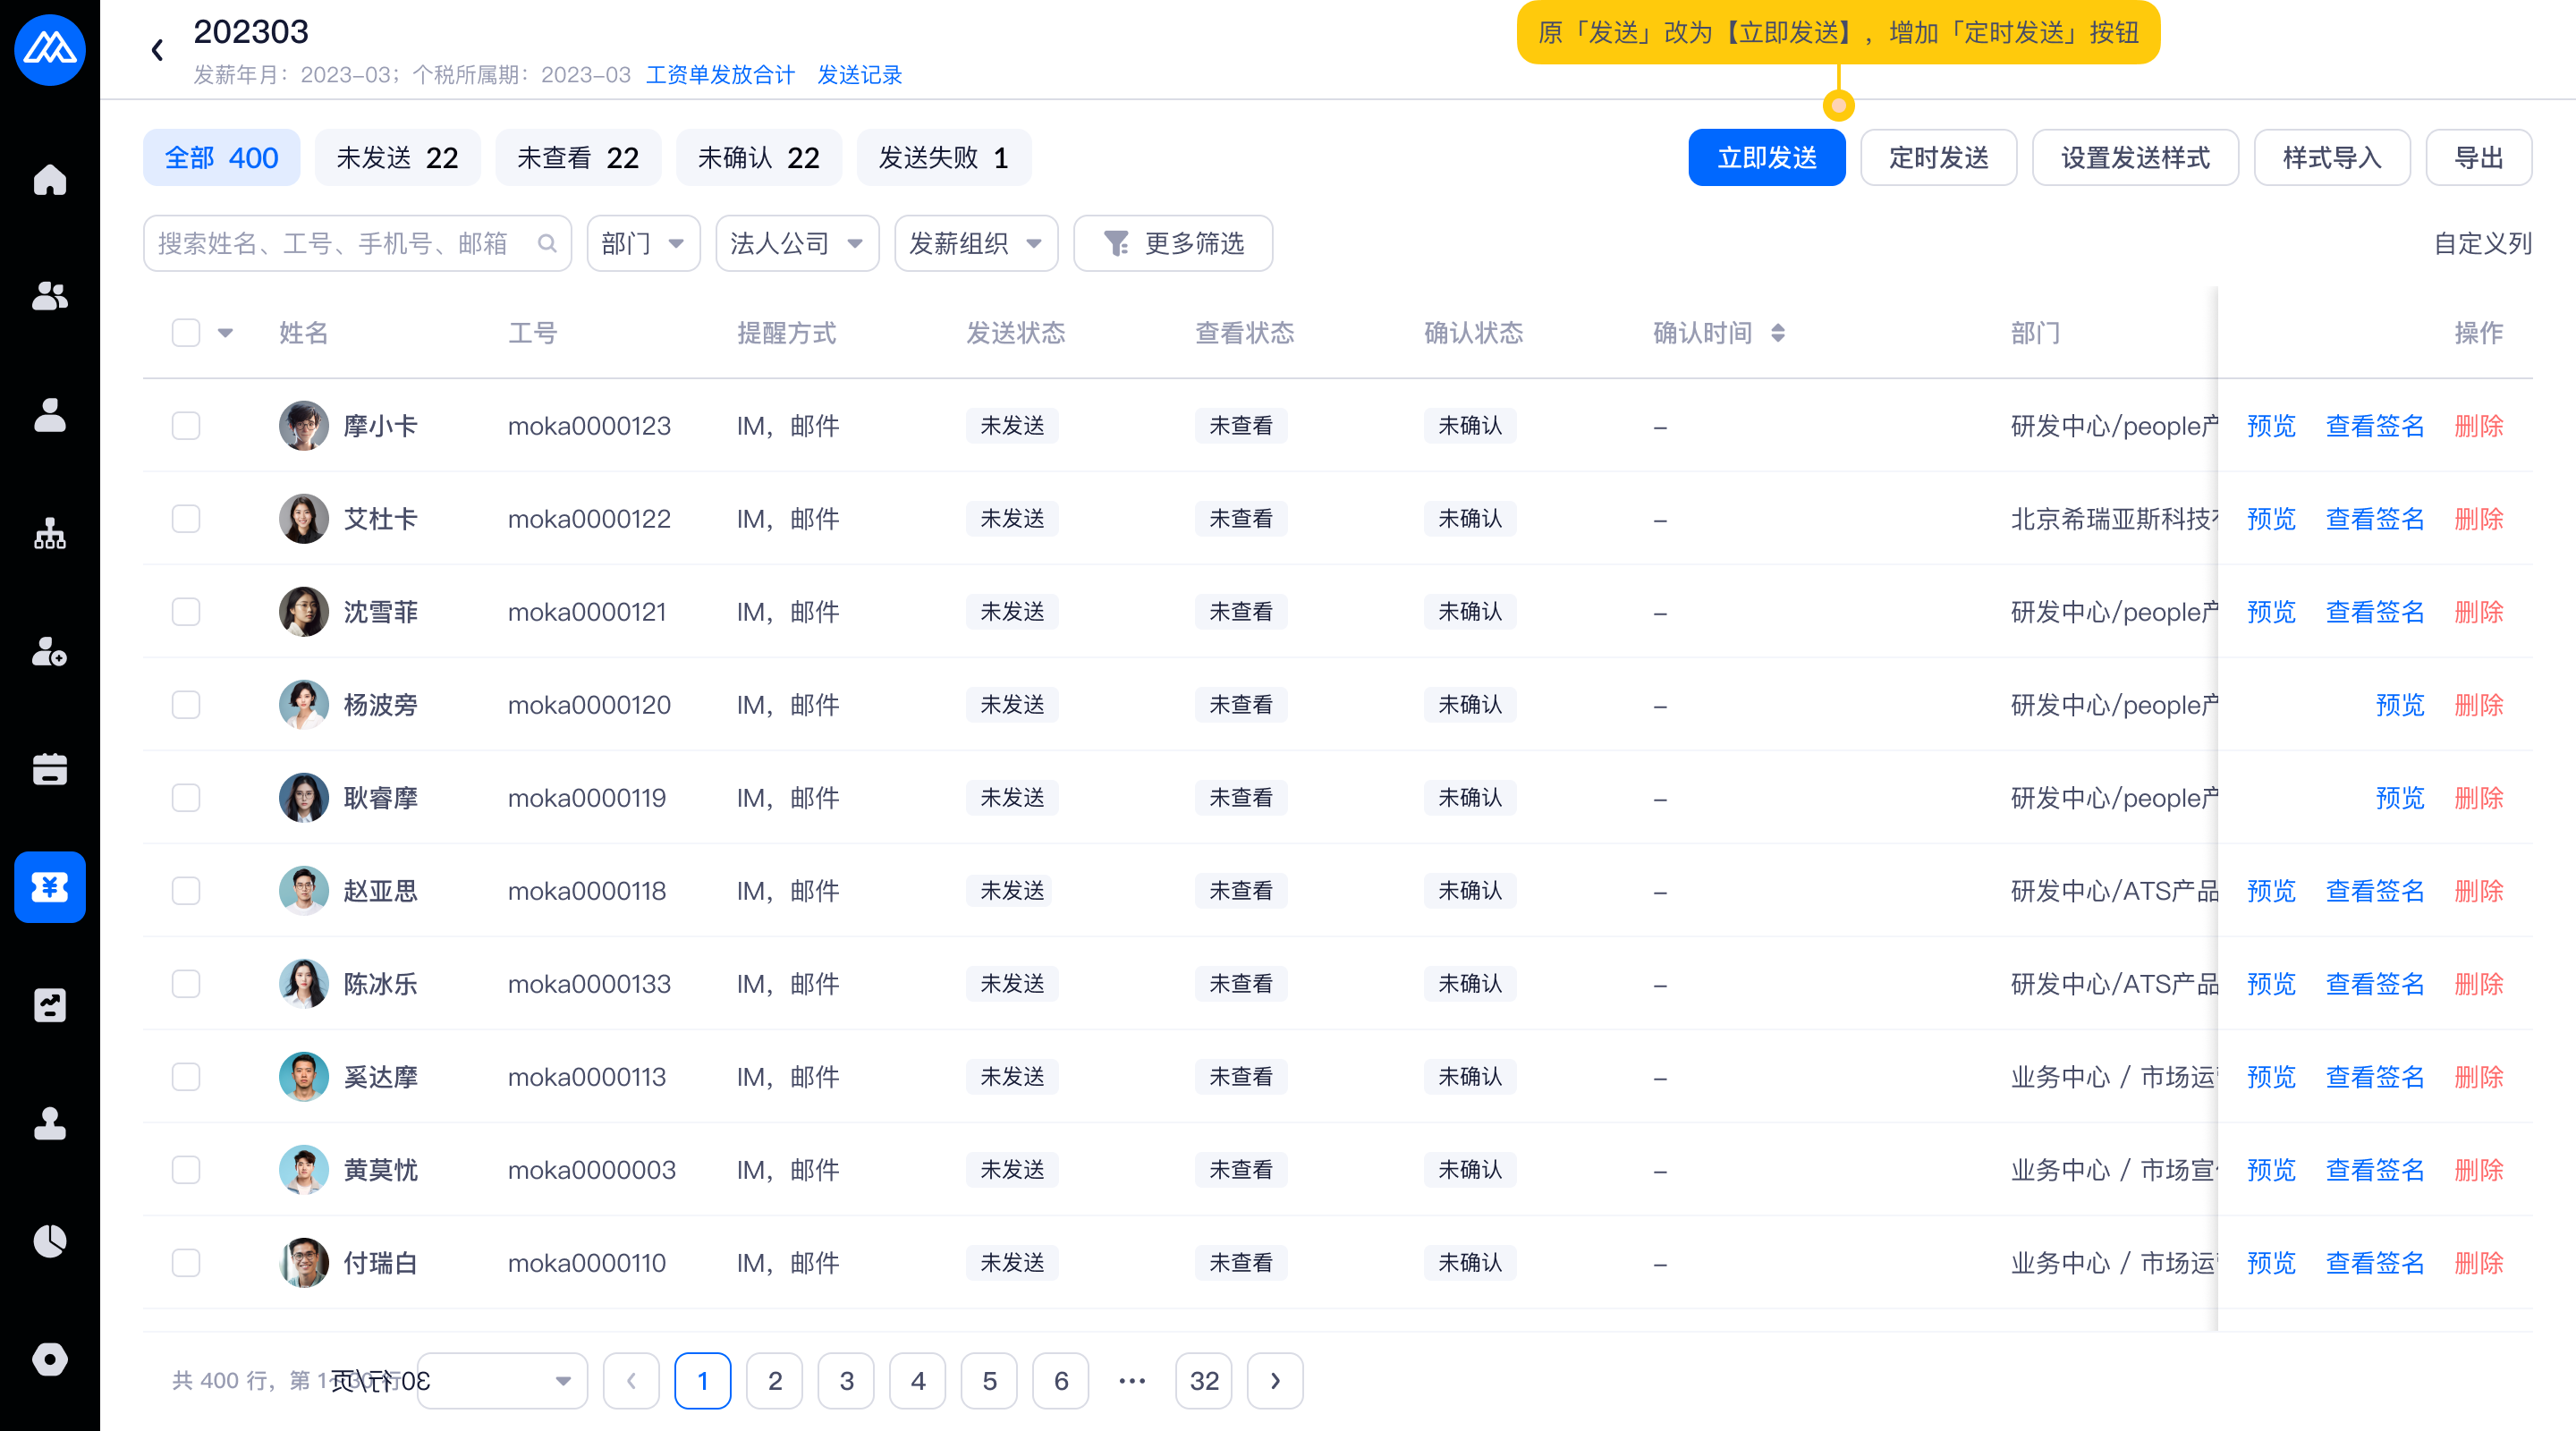
Task: Click the back arrow beside 202303
Action: pos(157,50)
